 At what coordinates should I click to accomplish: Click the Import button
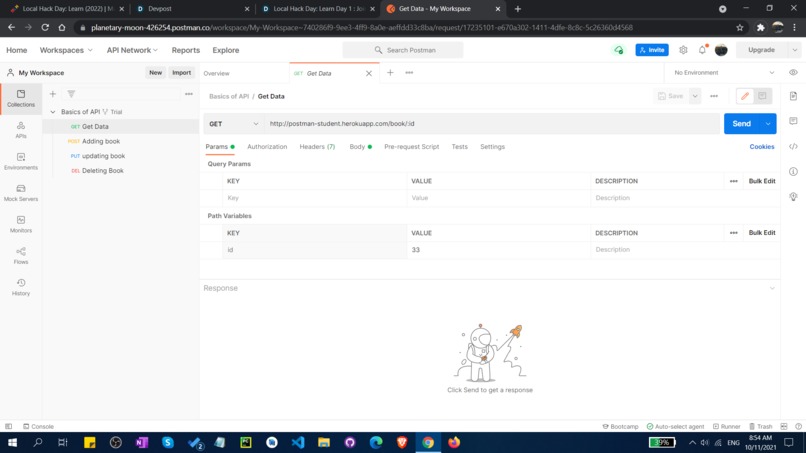pyautogui.click(x=181, y=73)
